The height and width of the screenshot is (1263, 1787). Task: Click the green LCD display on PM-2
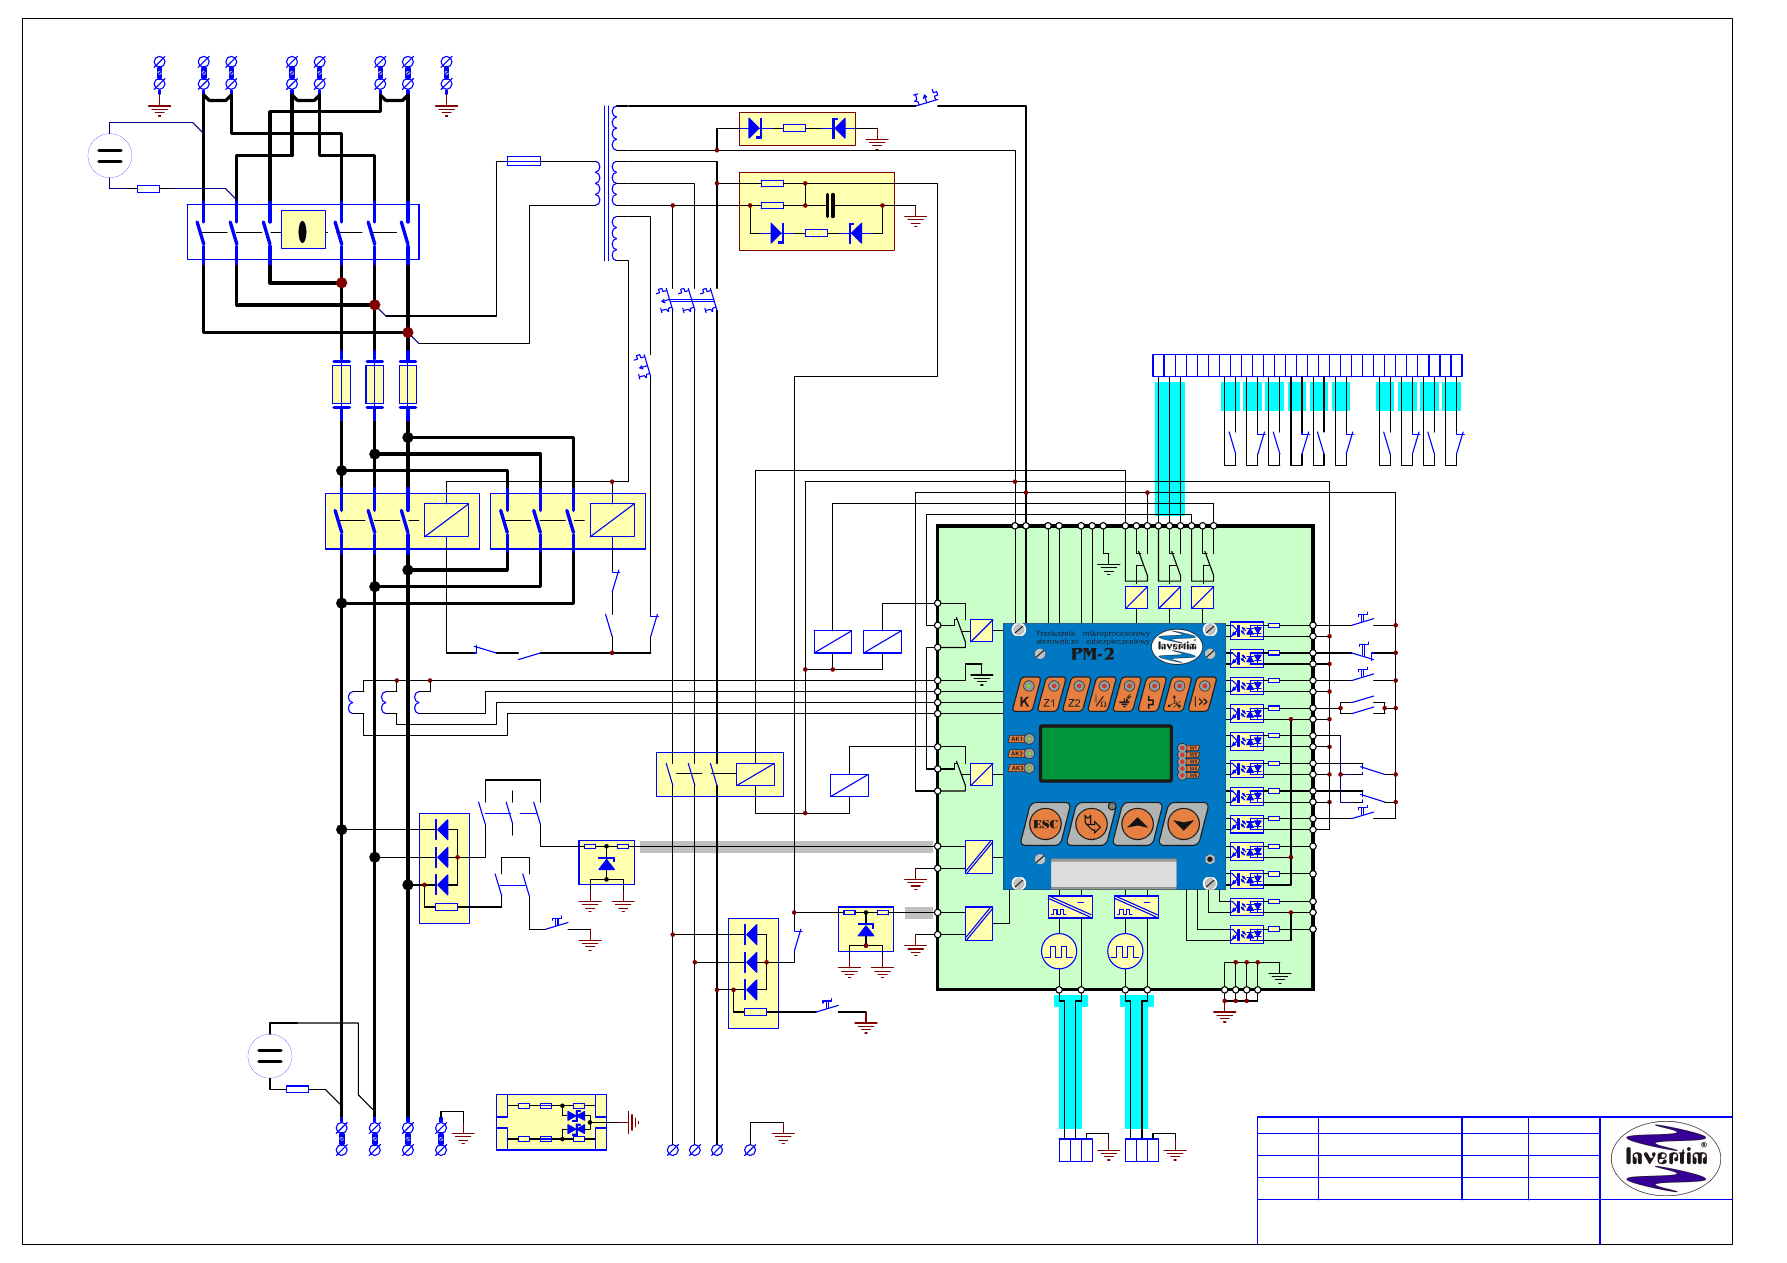click(1106, 754)
